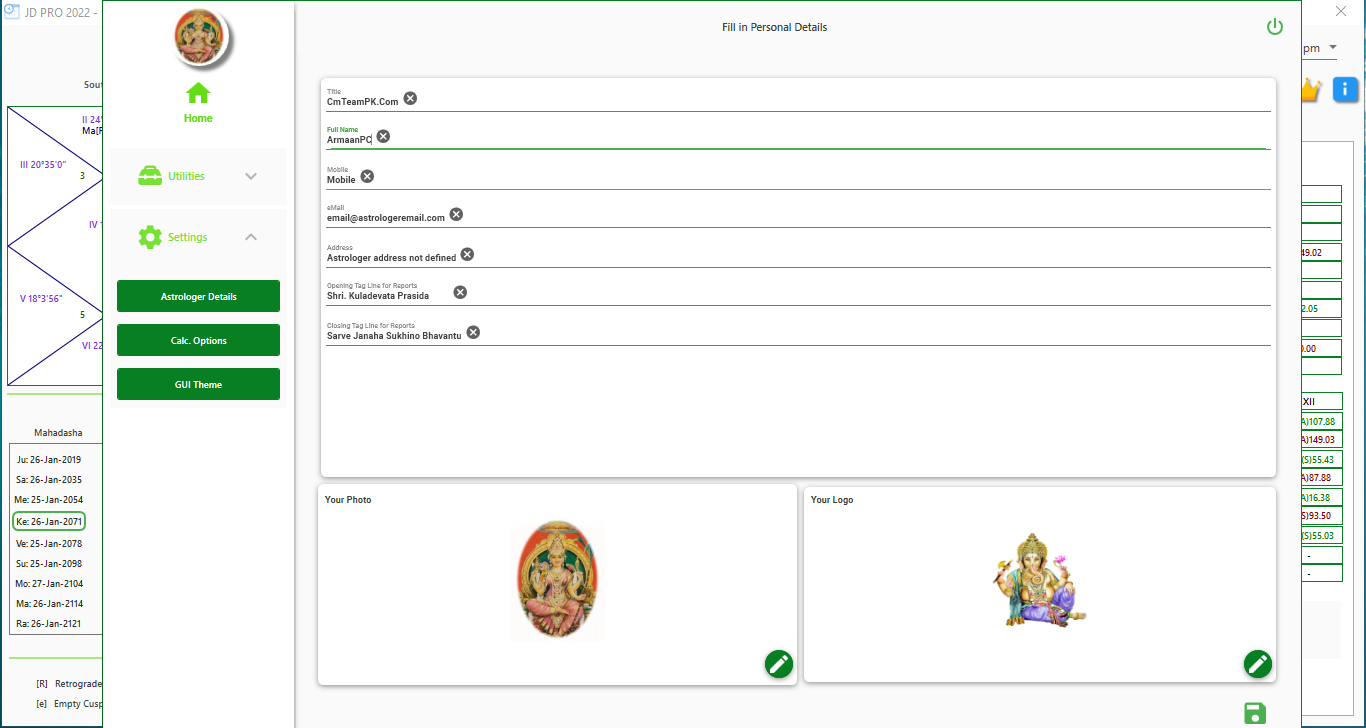Image resolution: width=1366 pixels, height=728 pixels.
Task: Clear the Opening Tag Line field
Action: [460, 292]
